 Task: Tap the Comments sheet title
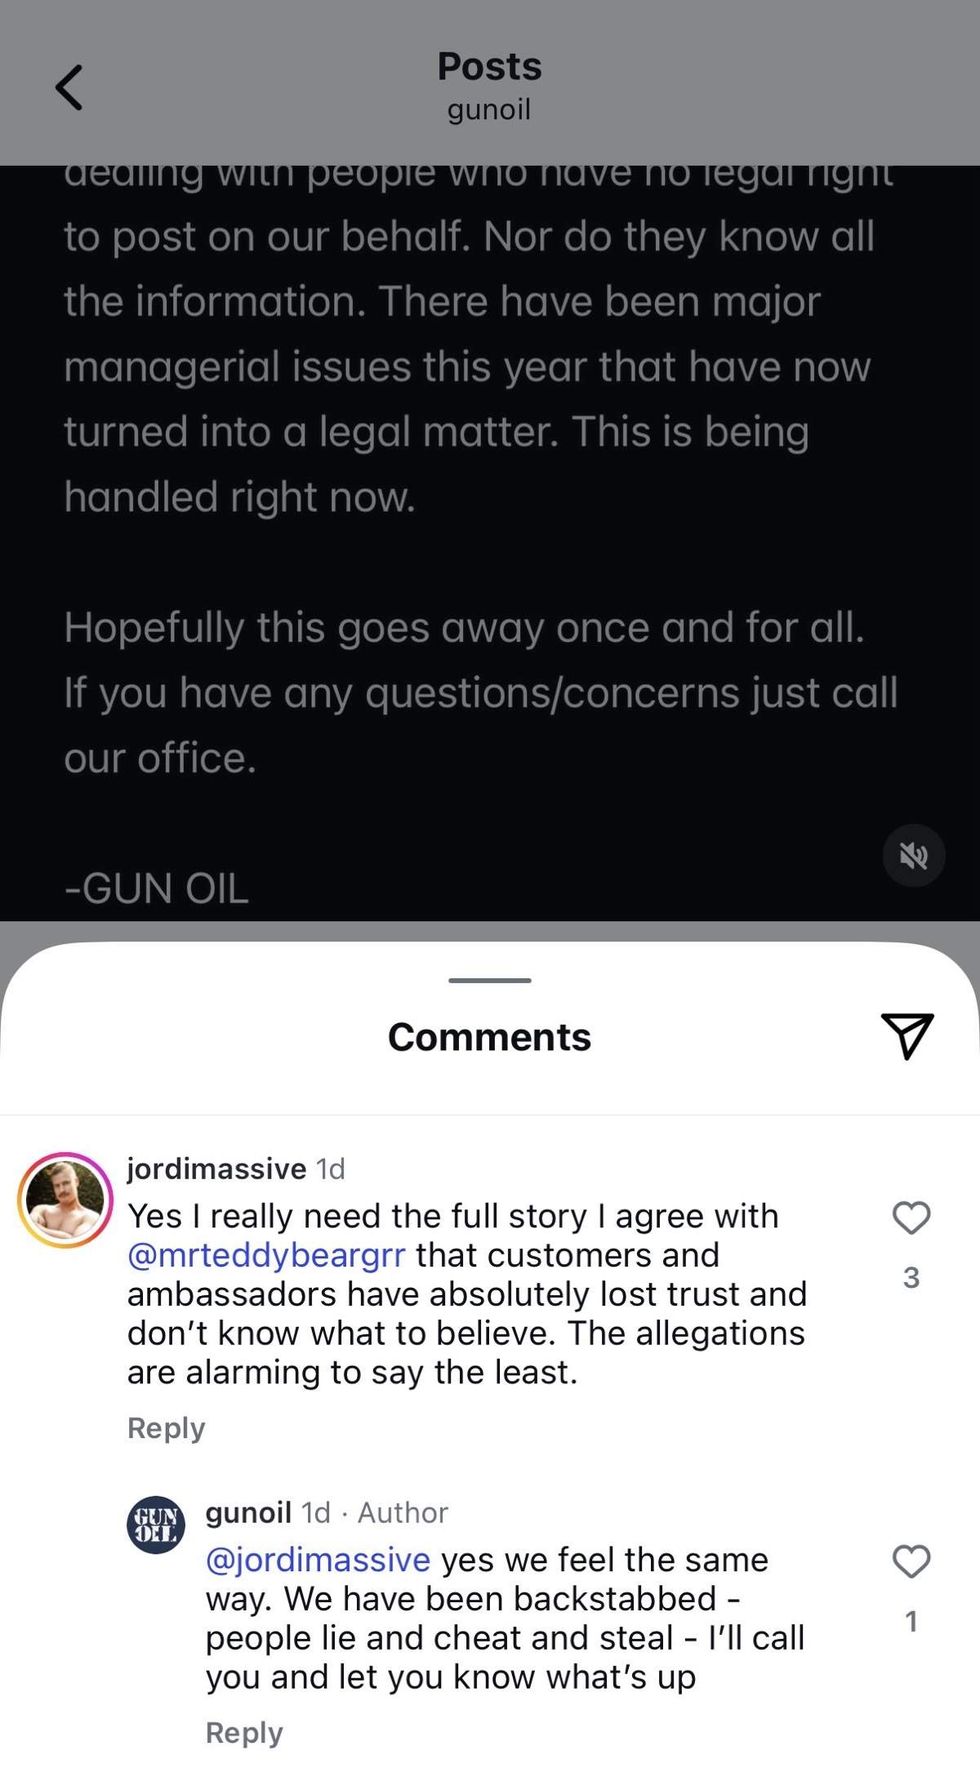click(489, 1037)
